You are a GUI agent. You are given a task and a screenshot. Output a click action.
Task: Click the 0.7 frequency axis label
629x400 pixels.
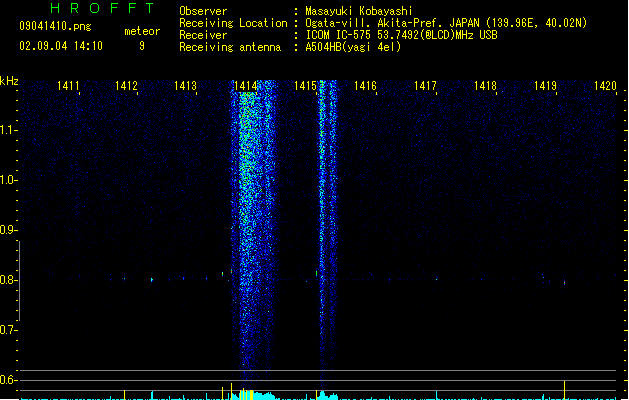(8, 330)
